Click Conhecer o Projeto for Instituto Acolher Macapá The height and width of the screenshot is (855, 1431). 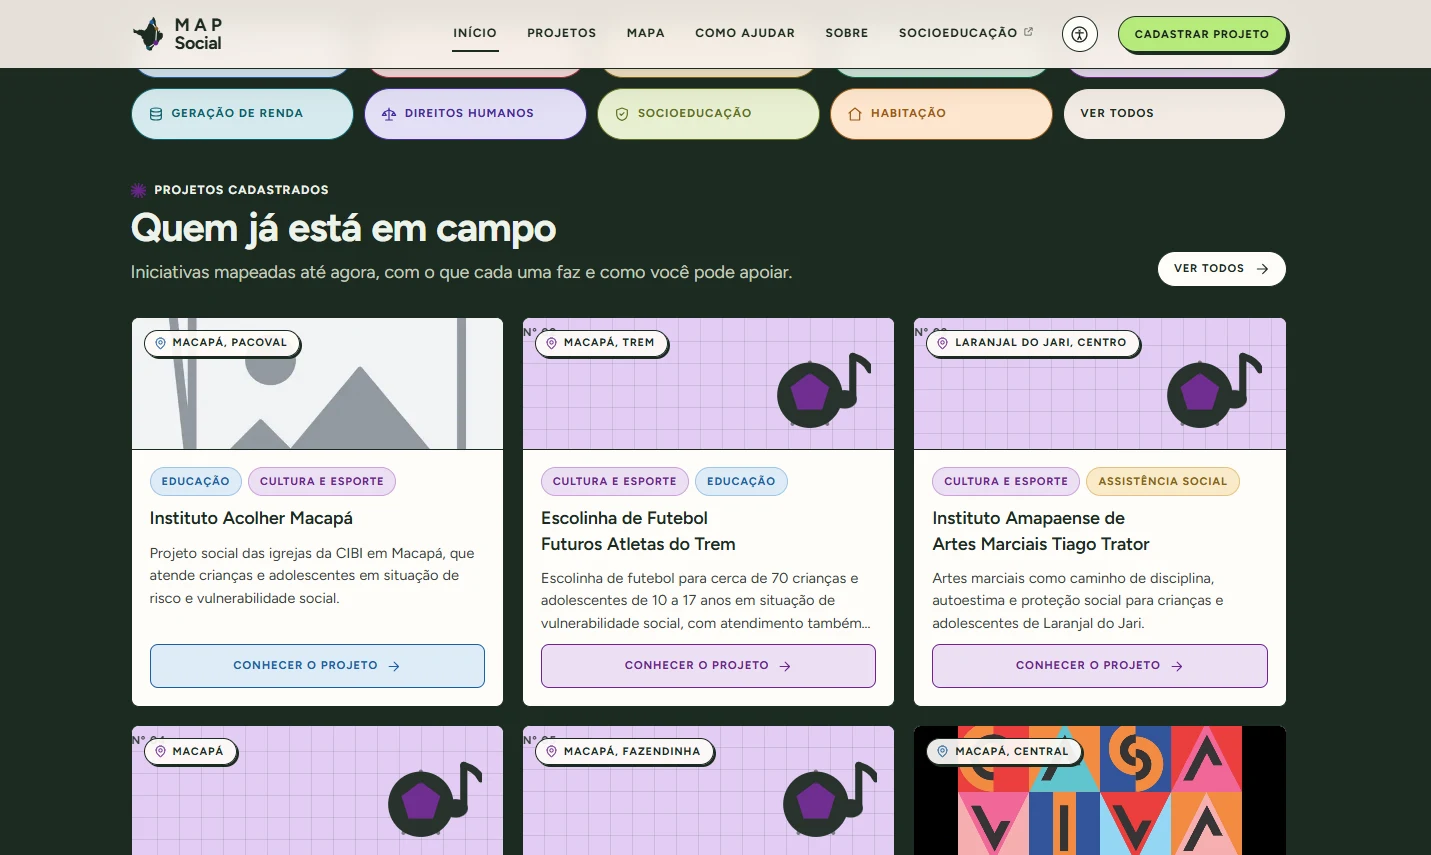(317, 666)
